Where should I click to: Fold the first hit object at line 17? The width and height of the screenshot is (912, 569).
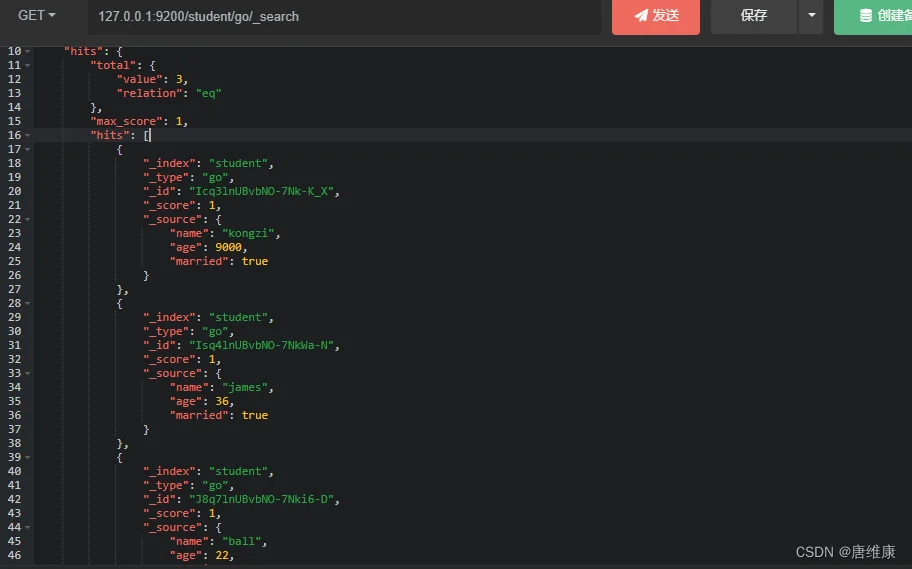click(28, 149)
